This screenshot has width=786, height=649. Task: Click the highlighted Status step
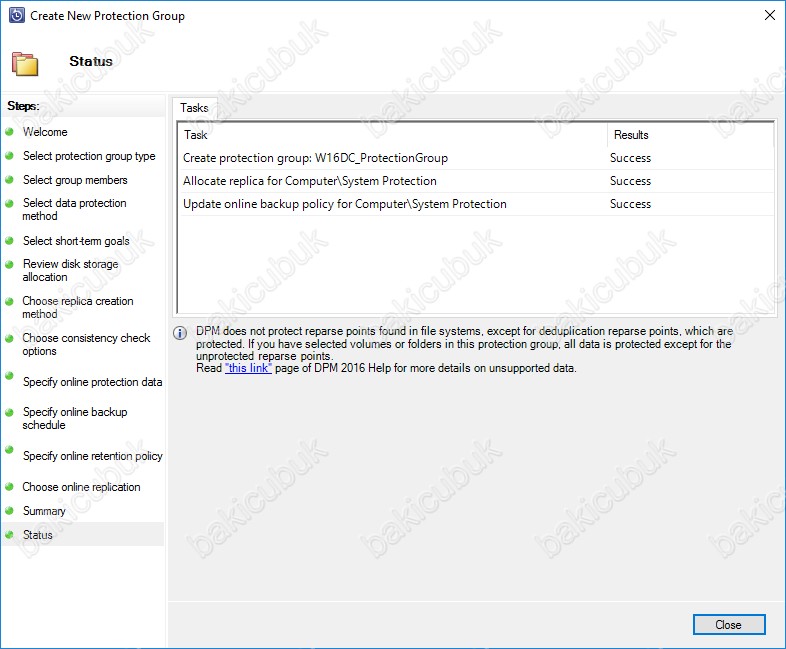(83, 534)
